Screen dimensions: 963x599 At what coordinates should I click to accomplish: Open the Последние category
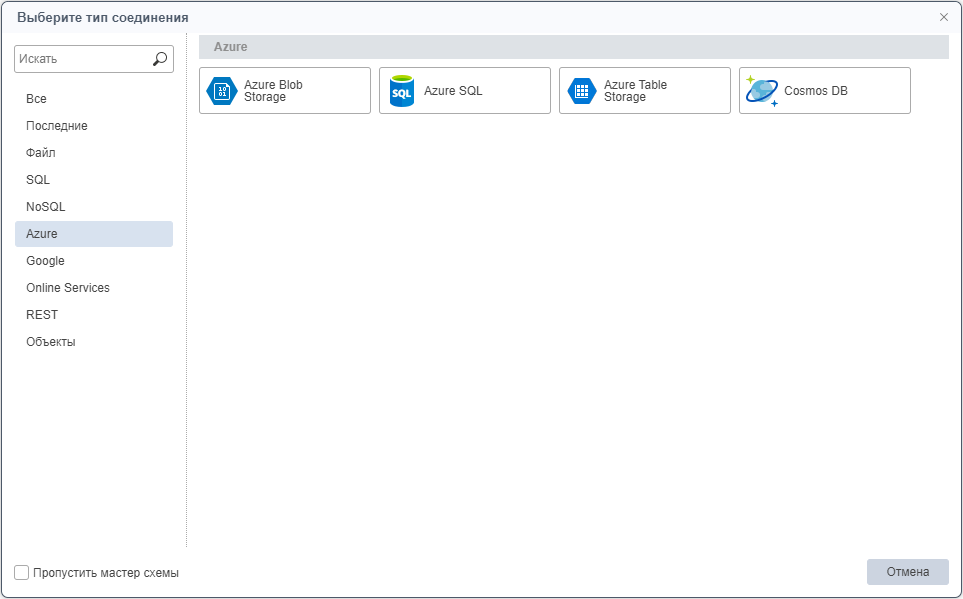click(57, 126)
